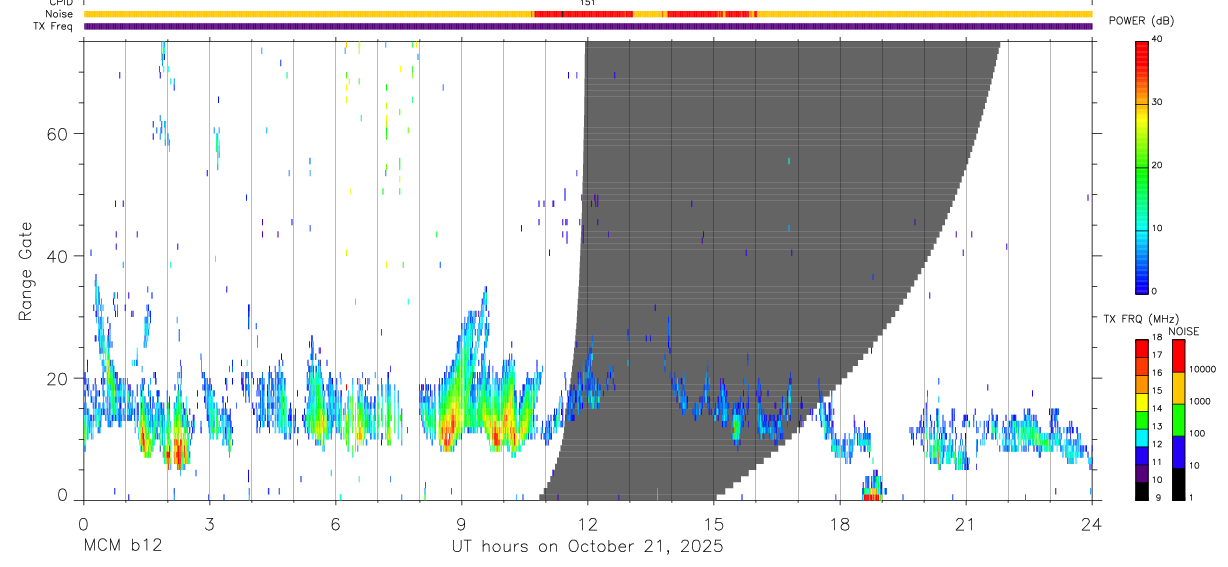Click the 'MCM b12' radar beam label
The height and width of the screenshot is (567, 1228).
122,546
